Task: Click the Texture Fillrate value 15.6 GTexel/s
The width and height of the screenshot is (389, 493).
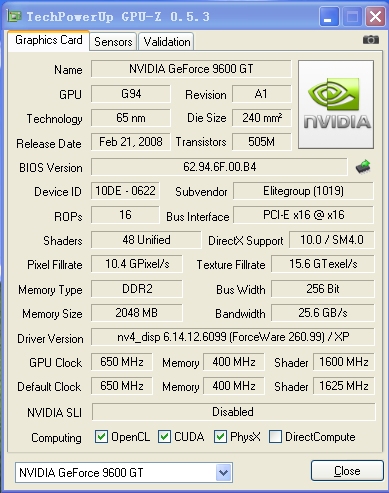Action: coord(323,264)
